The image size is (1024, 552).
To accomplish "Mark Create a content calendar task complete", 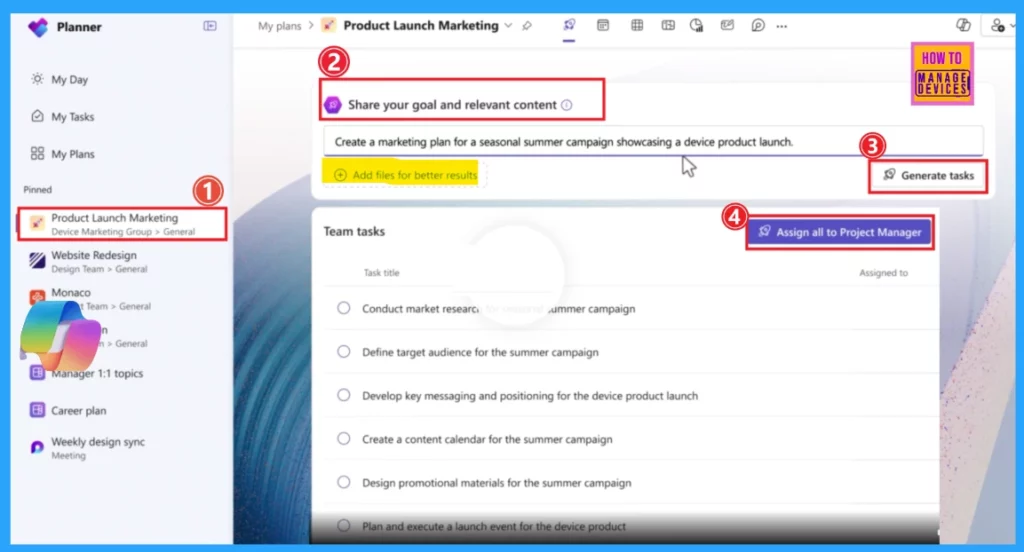I will (344, 439).
